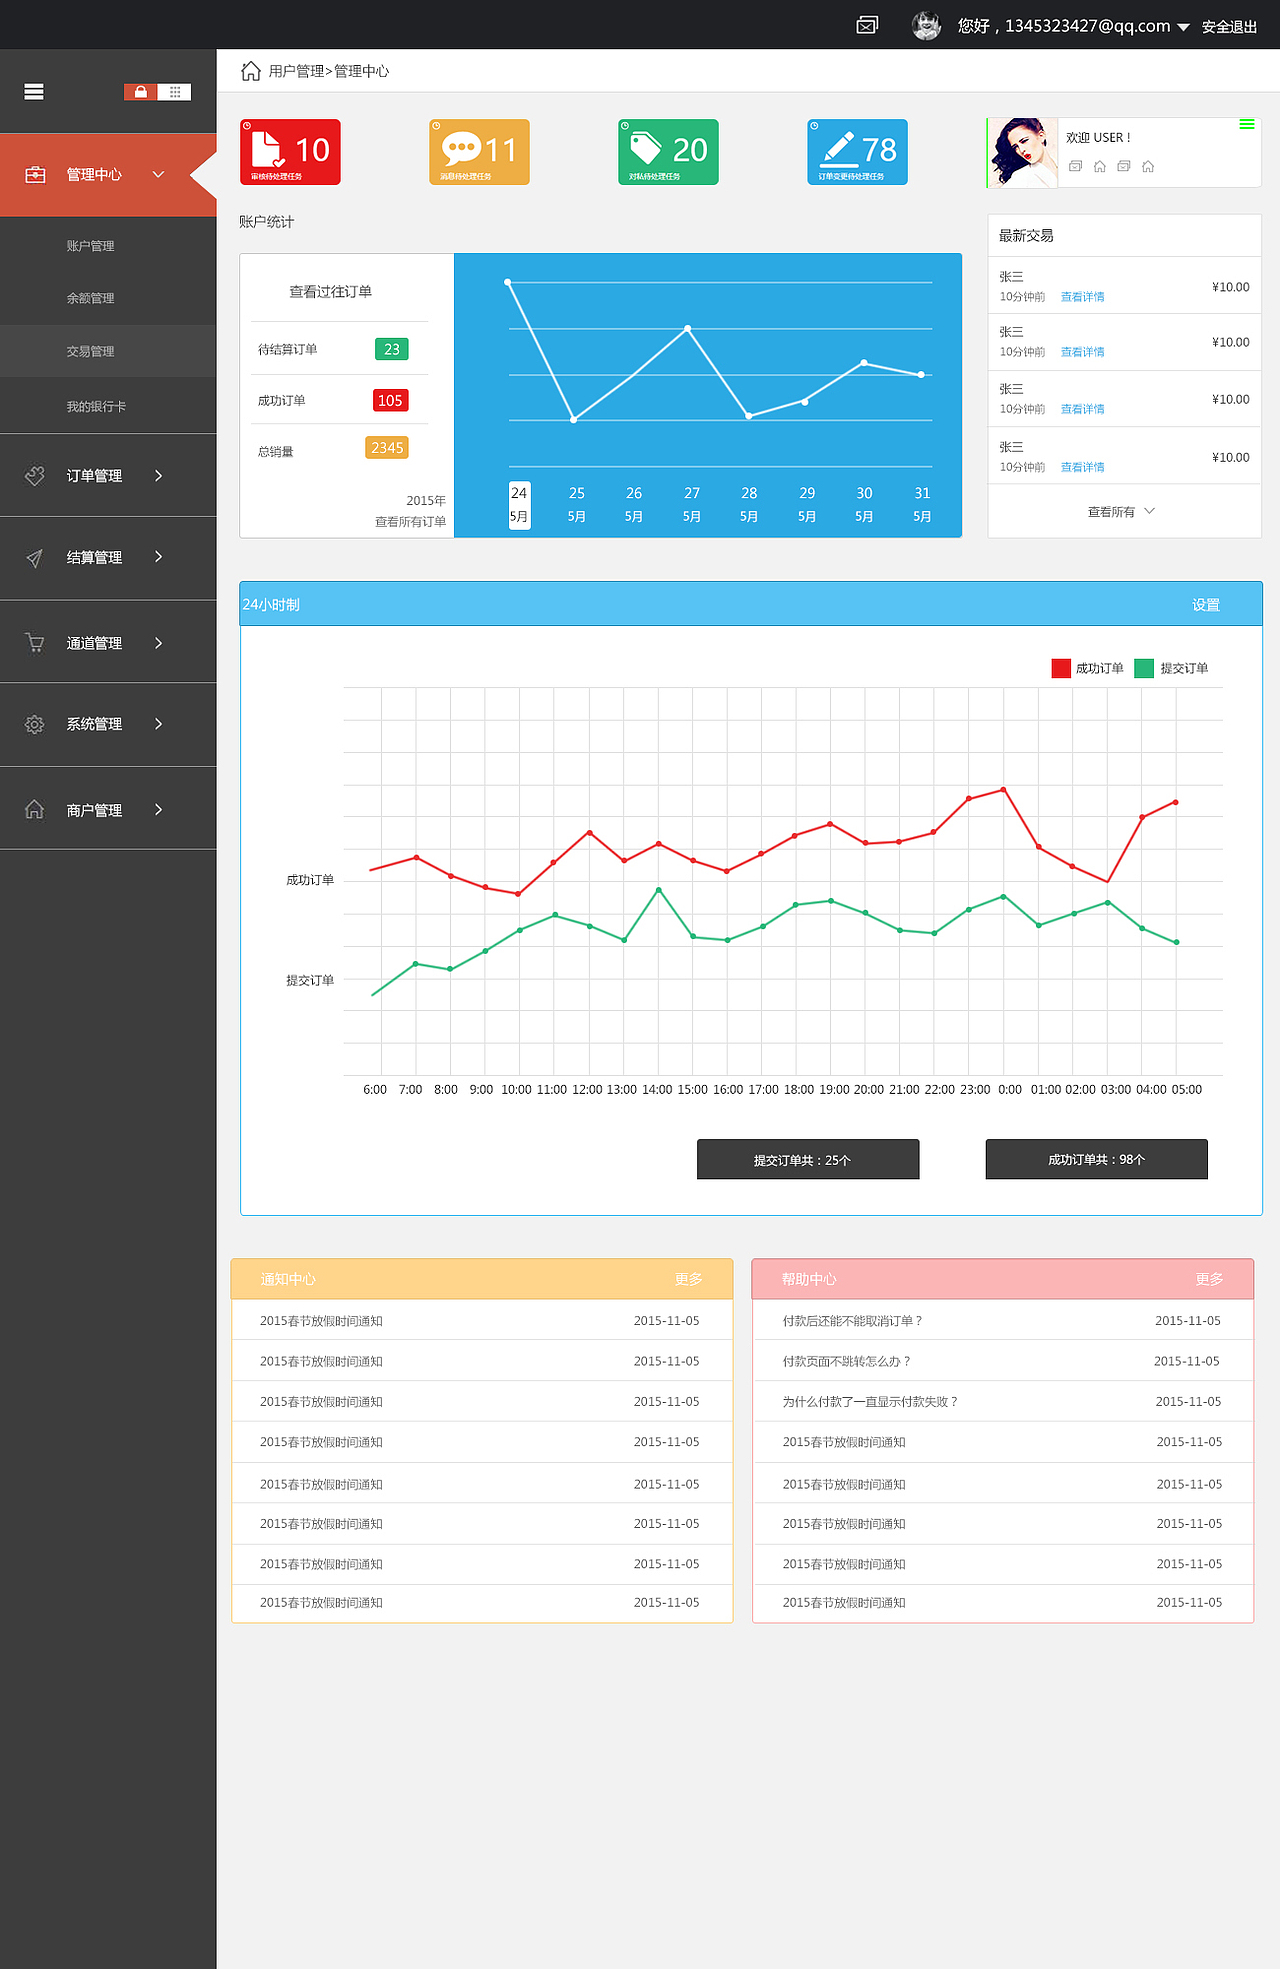The image size is (1280, 1969).
Task: Click the 提交订单共:25个 button
Action: click(808, 1160)
